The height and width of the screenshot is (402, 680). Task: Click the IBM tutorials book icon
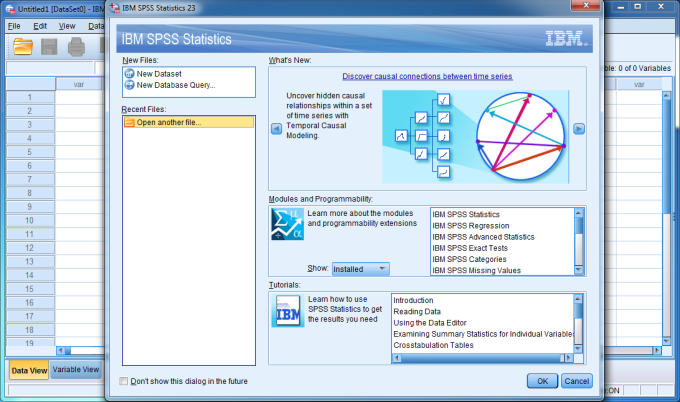tap(288, 310)
